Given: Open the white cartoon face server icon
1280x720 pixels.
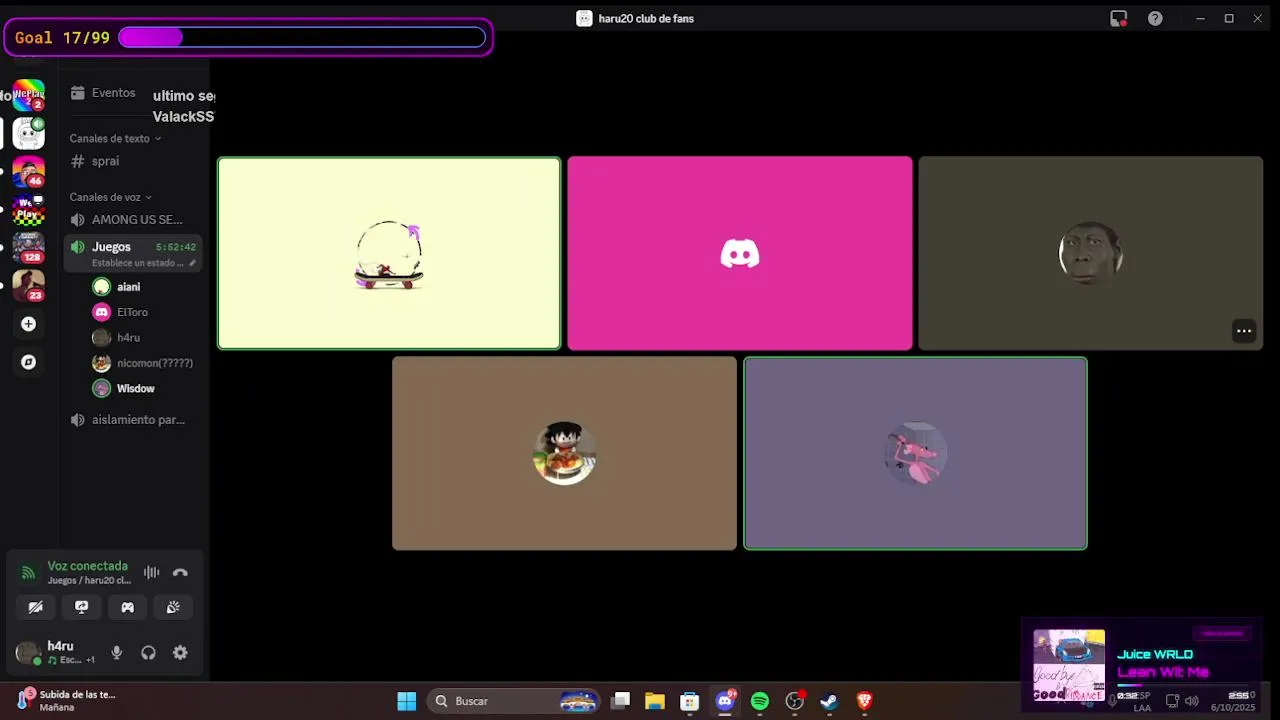Looking at the screenshot, I should [28, 133].
